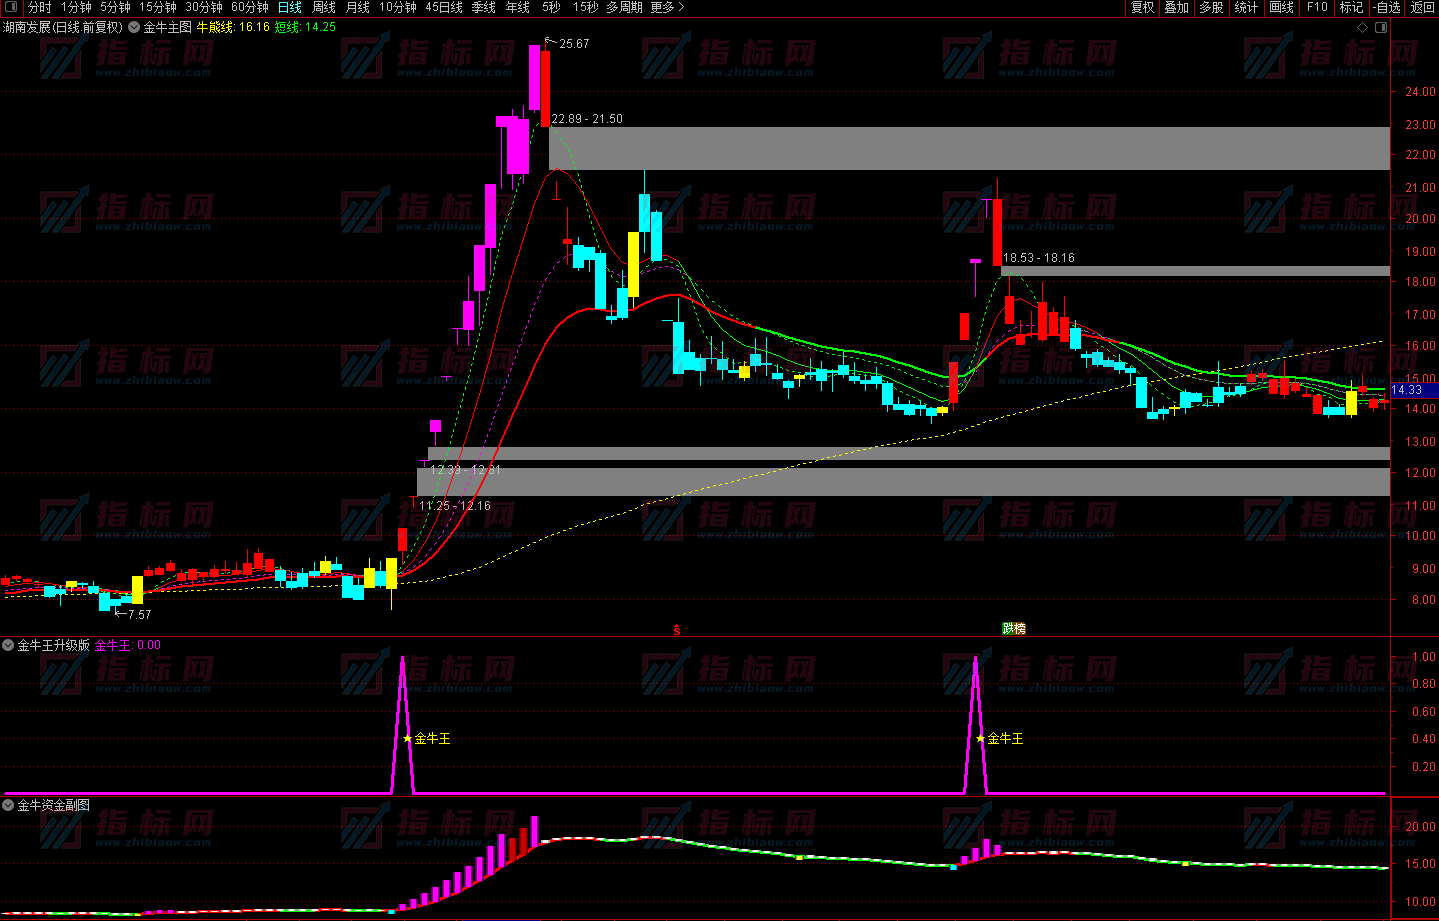The height and width of the screenshot is (921, 1439).
Task: Toggle the right sidebar panel icon
Action: [x=1381, y=28]
